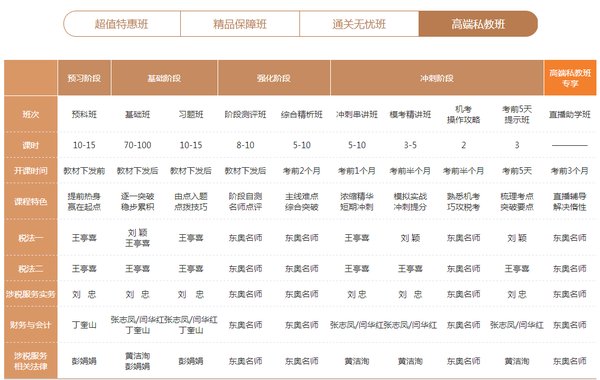Image resolution: width=600 pixels, height=380 pixels.
Task: Click the 冲刺阶段 column header
Action: (x=437, y=78)
